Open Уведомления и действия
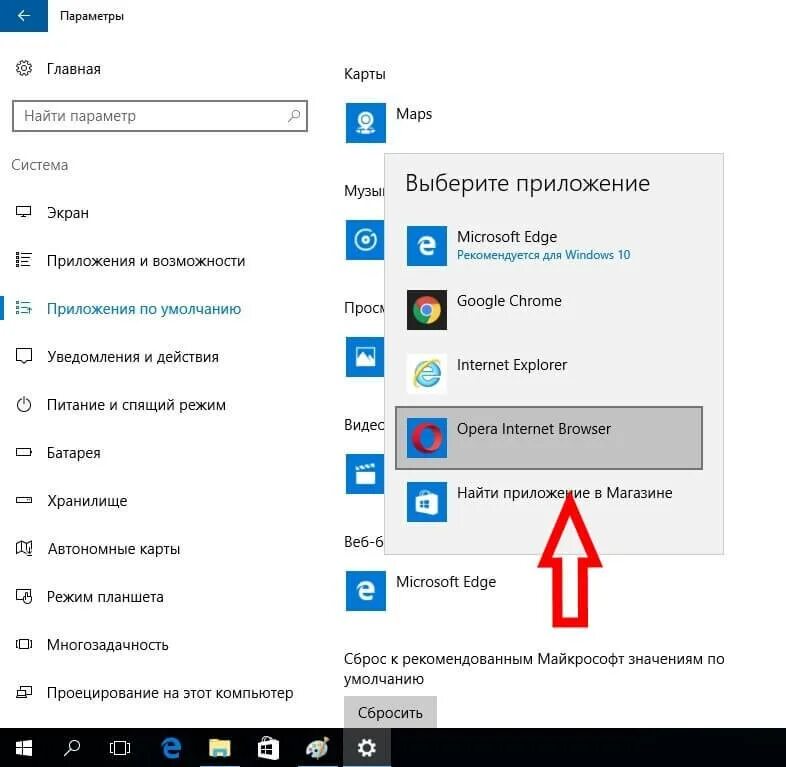 (x=133, y=357)
